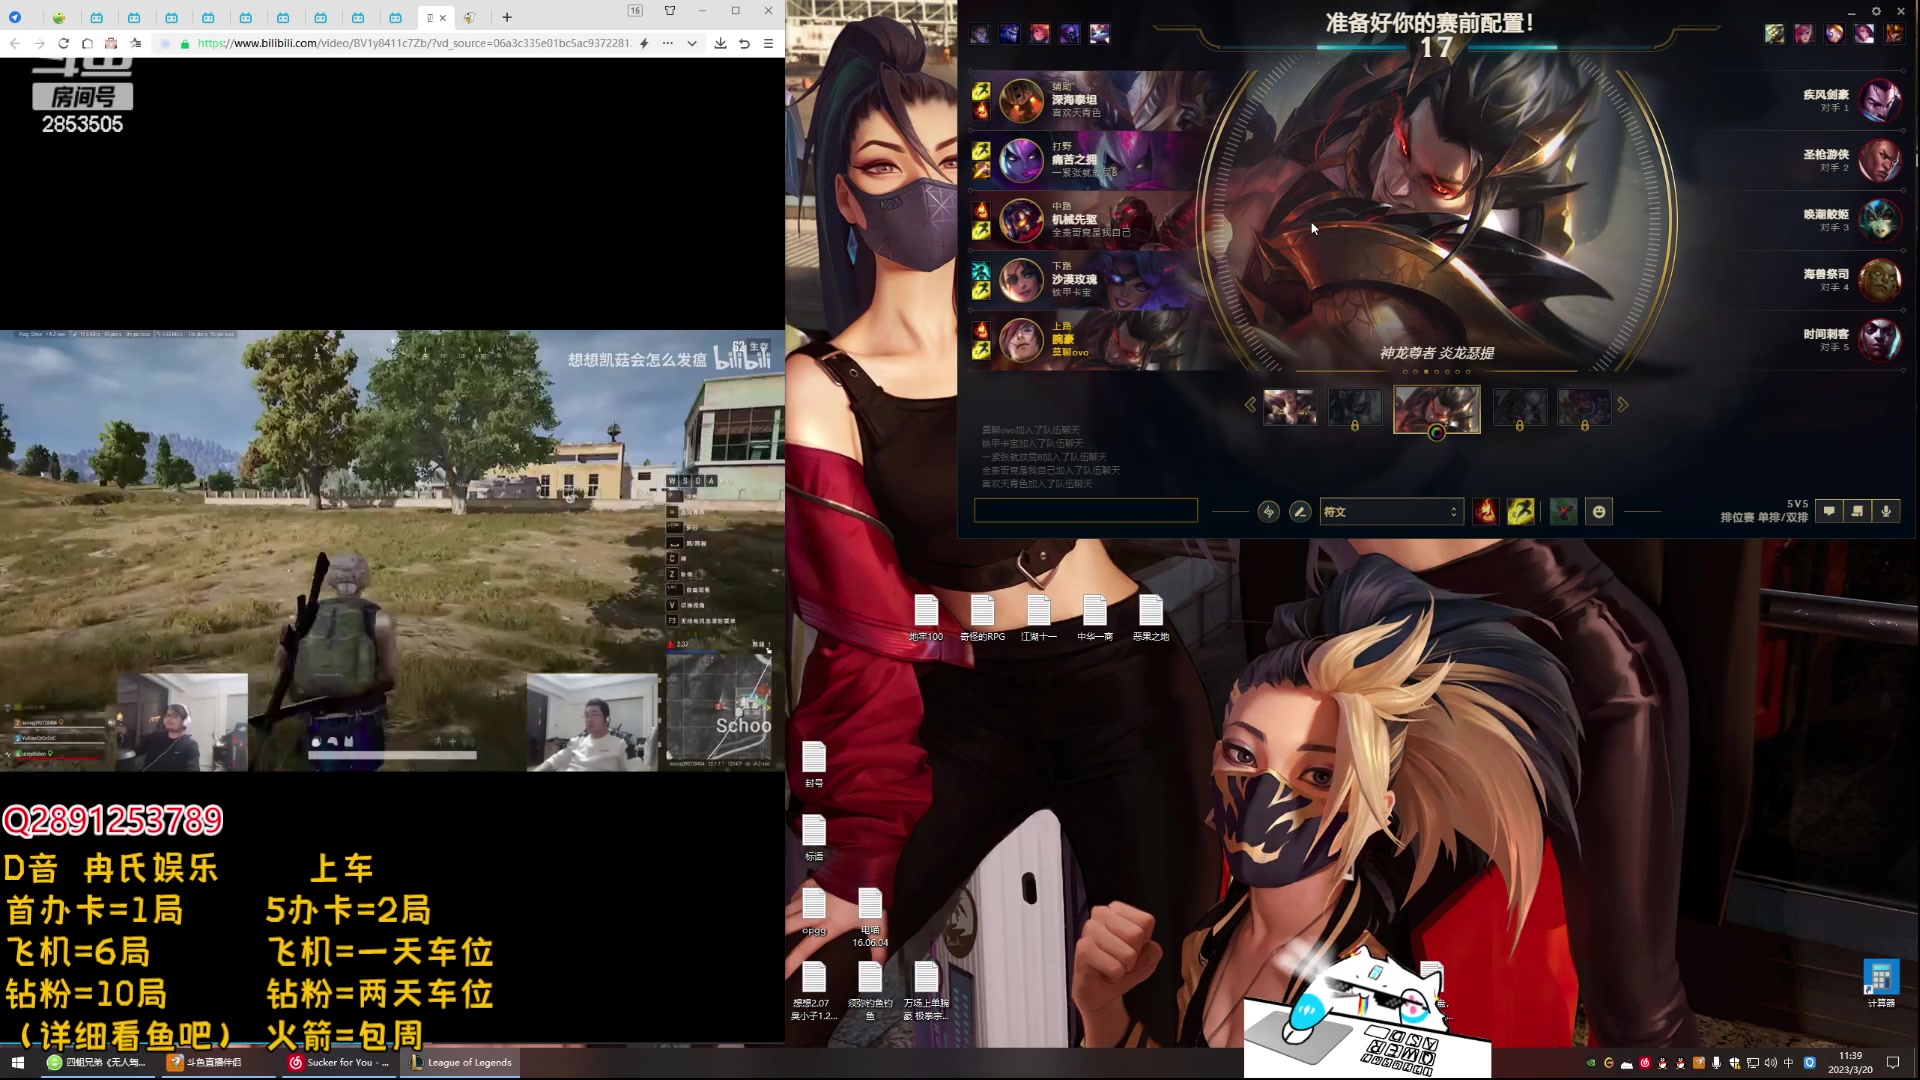Click enemy 海兽祭司 champion portrait

pyautogui.click(x=1880, y=281)
